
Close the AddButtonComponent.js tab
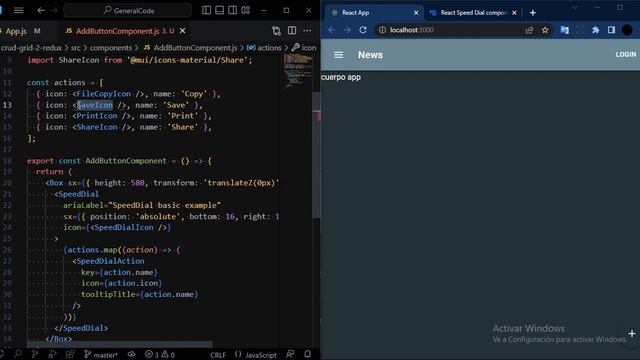(x=183, y=31)
